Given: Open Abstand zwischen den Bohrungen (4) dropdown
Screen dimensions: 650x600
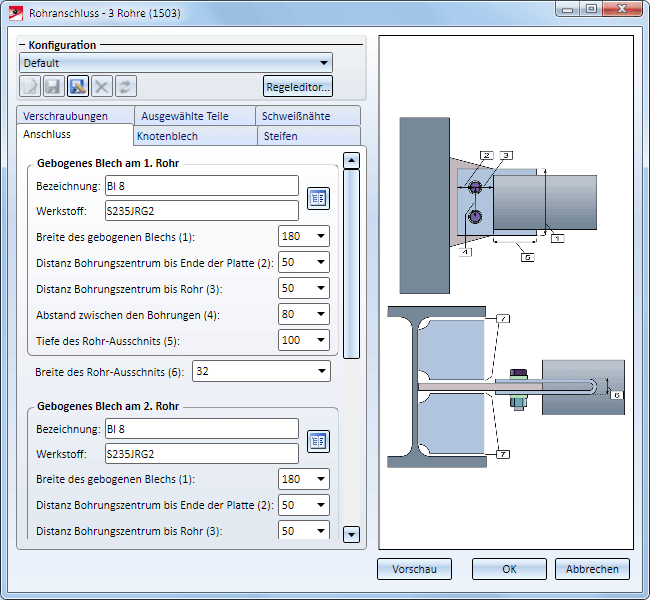Looking at the screenshot, I should click(320, 314).
